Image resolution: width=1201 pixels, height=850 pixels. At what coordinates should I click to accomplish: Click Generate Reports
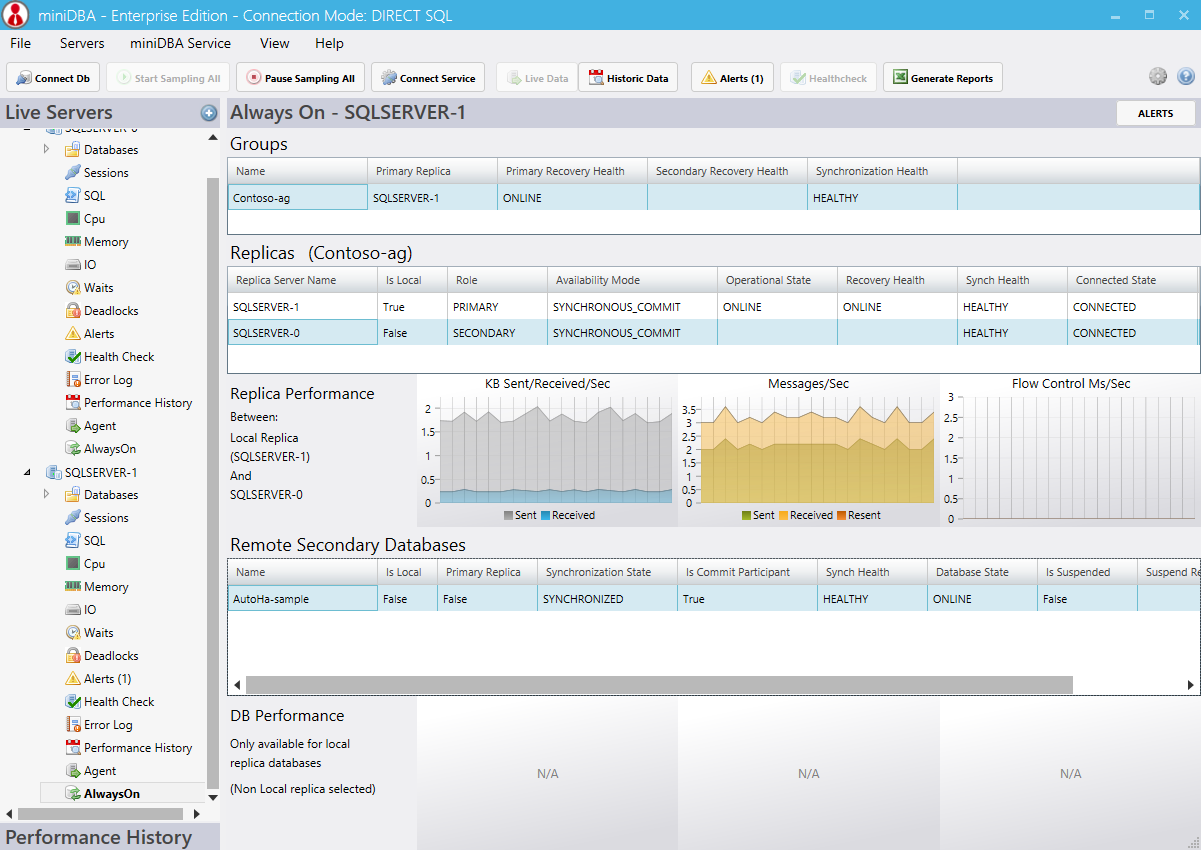pyautogui.click(x=942, y=78)
